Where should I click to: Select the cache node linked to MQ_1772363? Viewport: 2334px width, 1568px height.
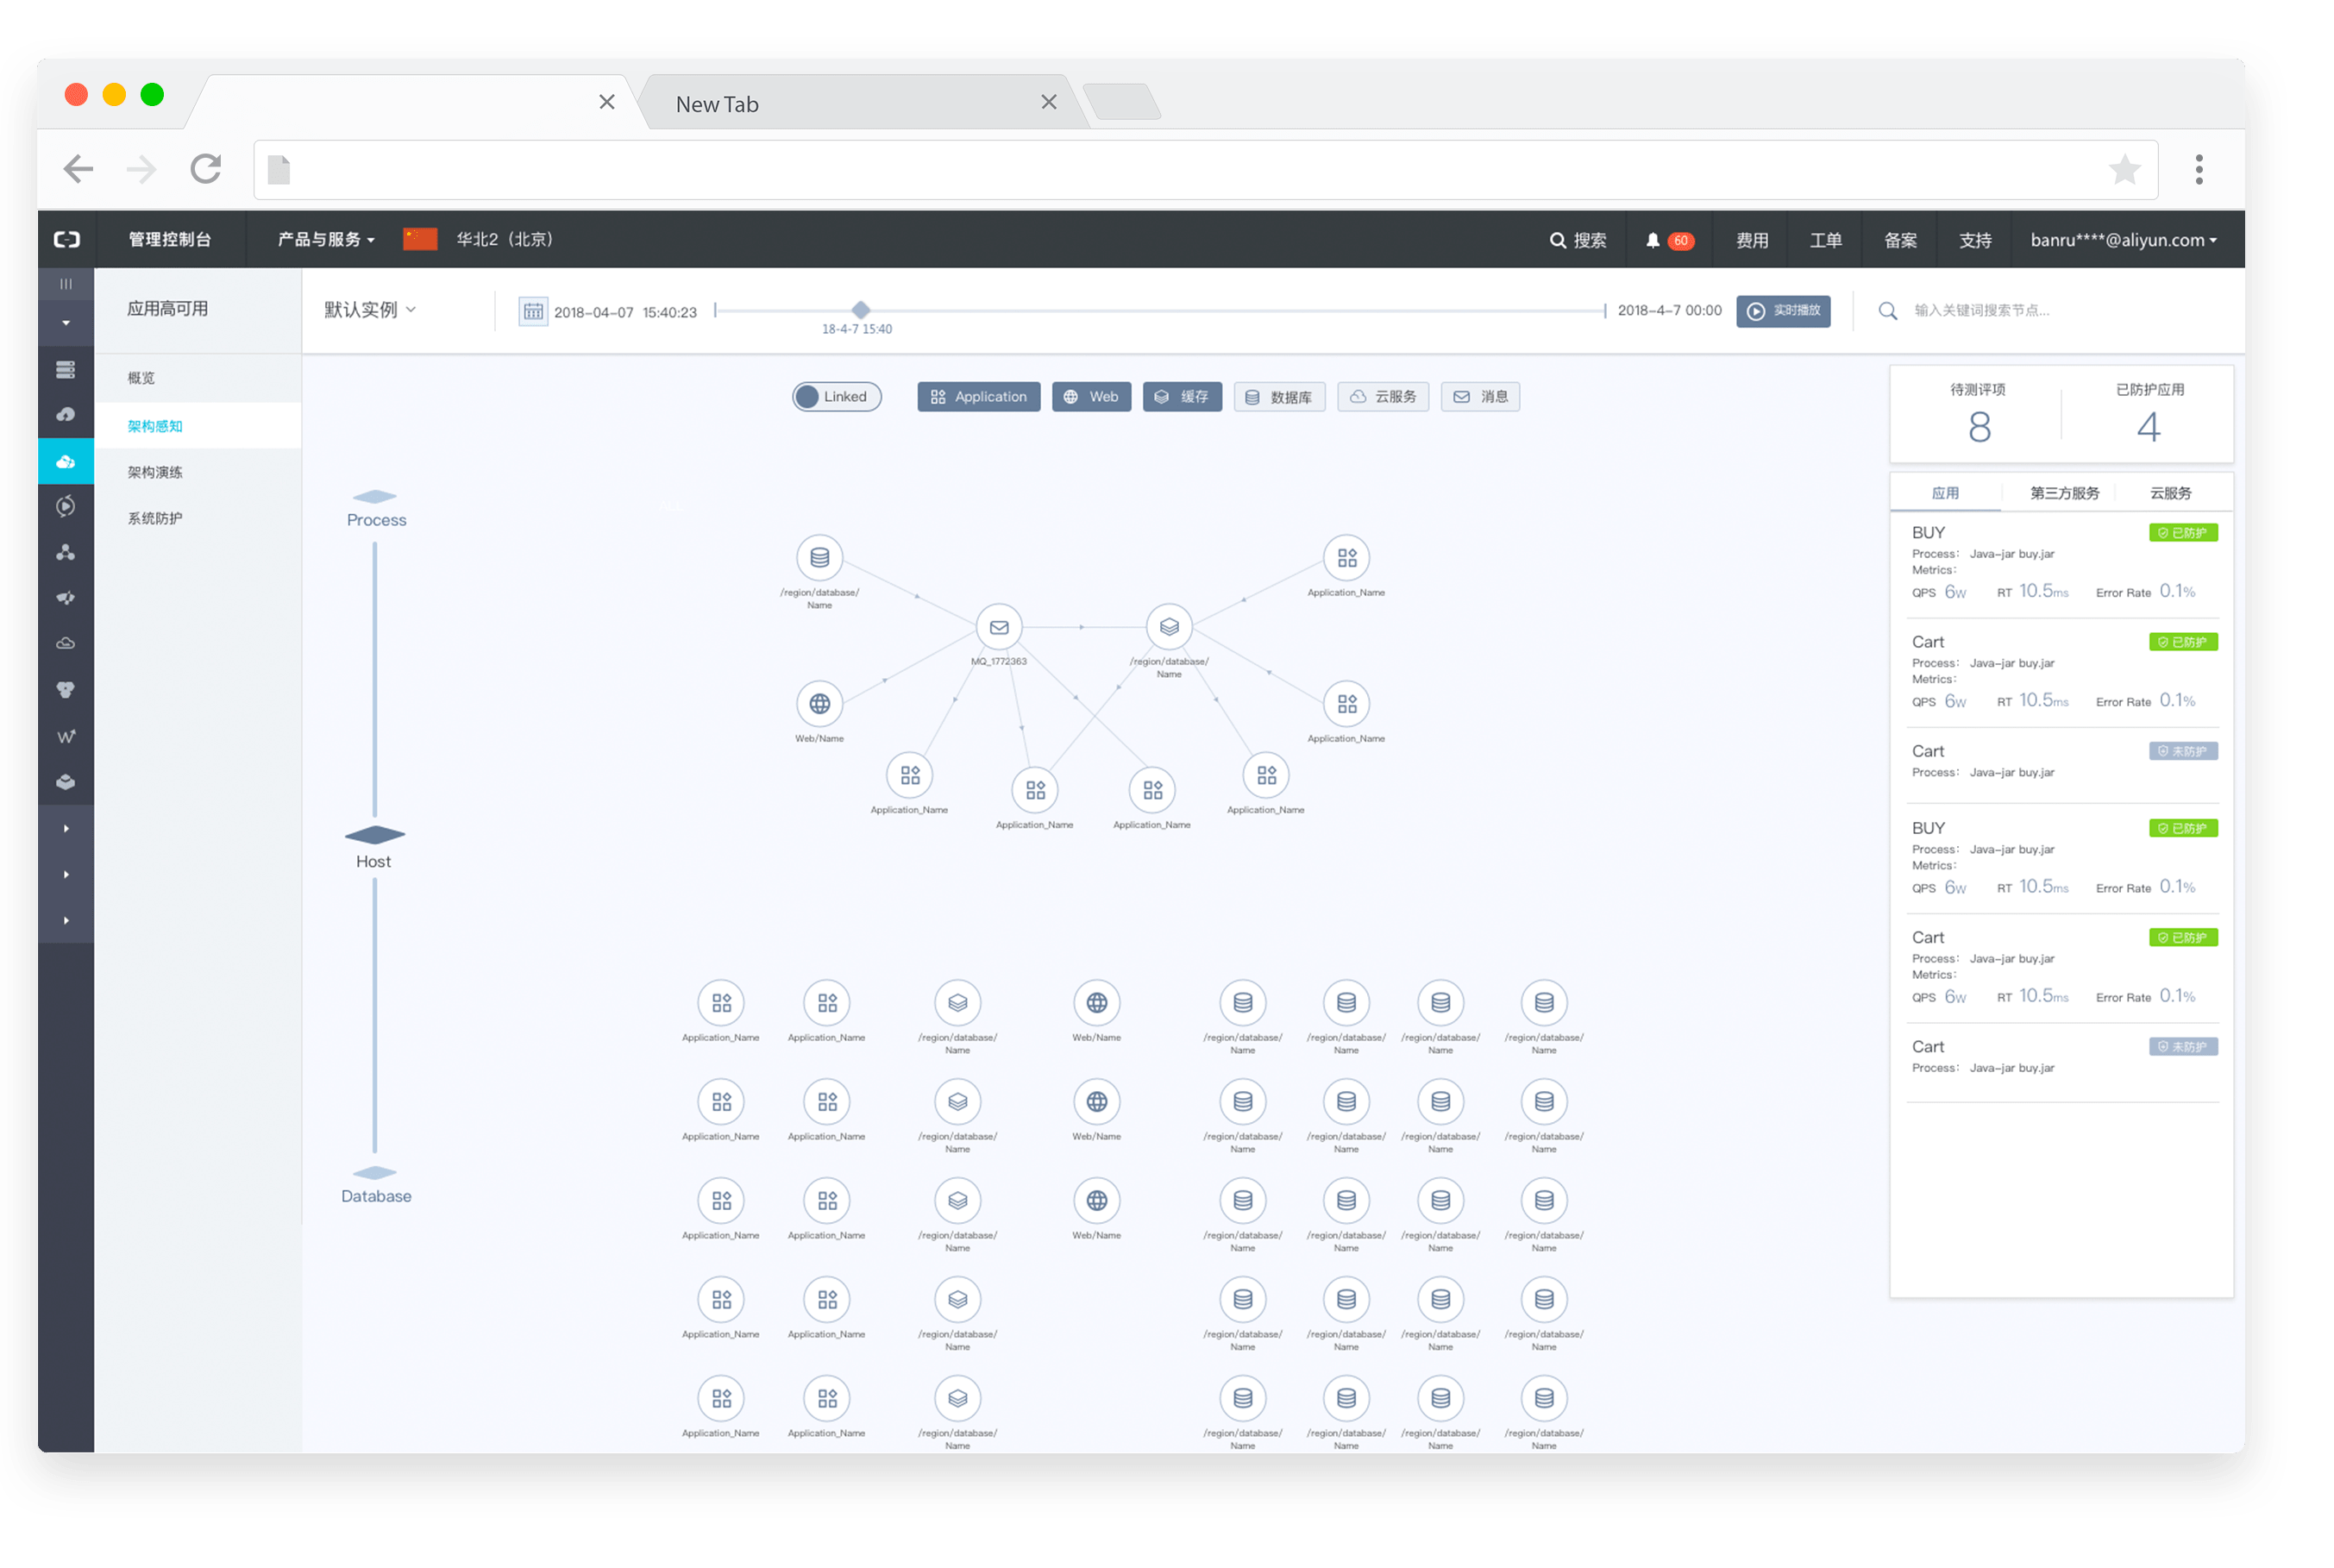[1169, 628]
